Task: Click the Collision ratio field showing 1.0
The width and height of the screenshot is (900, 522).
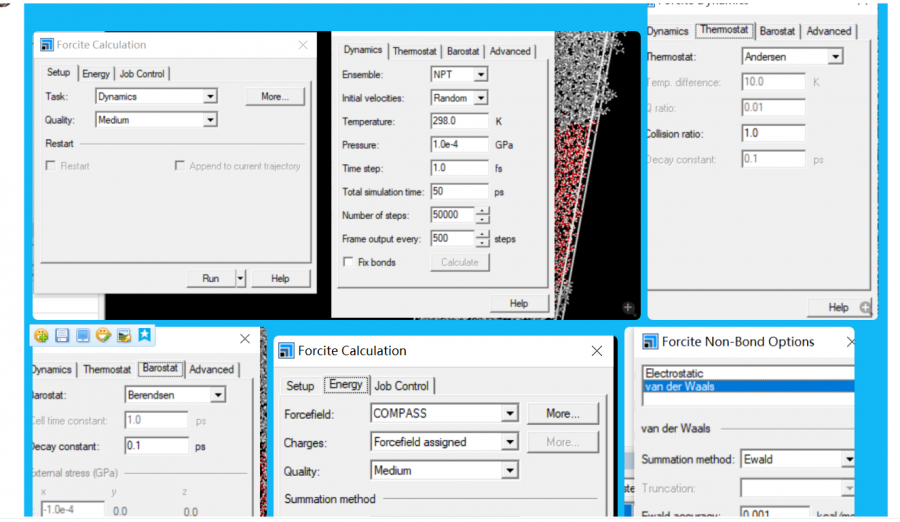Action: (773, 133)
